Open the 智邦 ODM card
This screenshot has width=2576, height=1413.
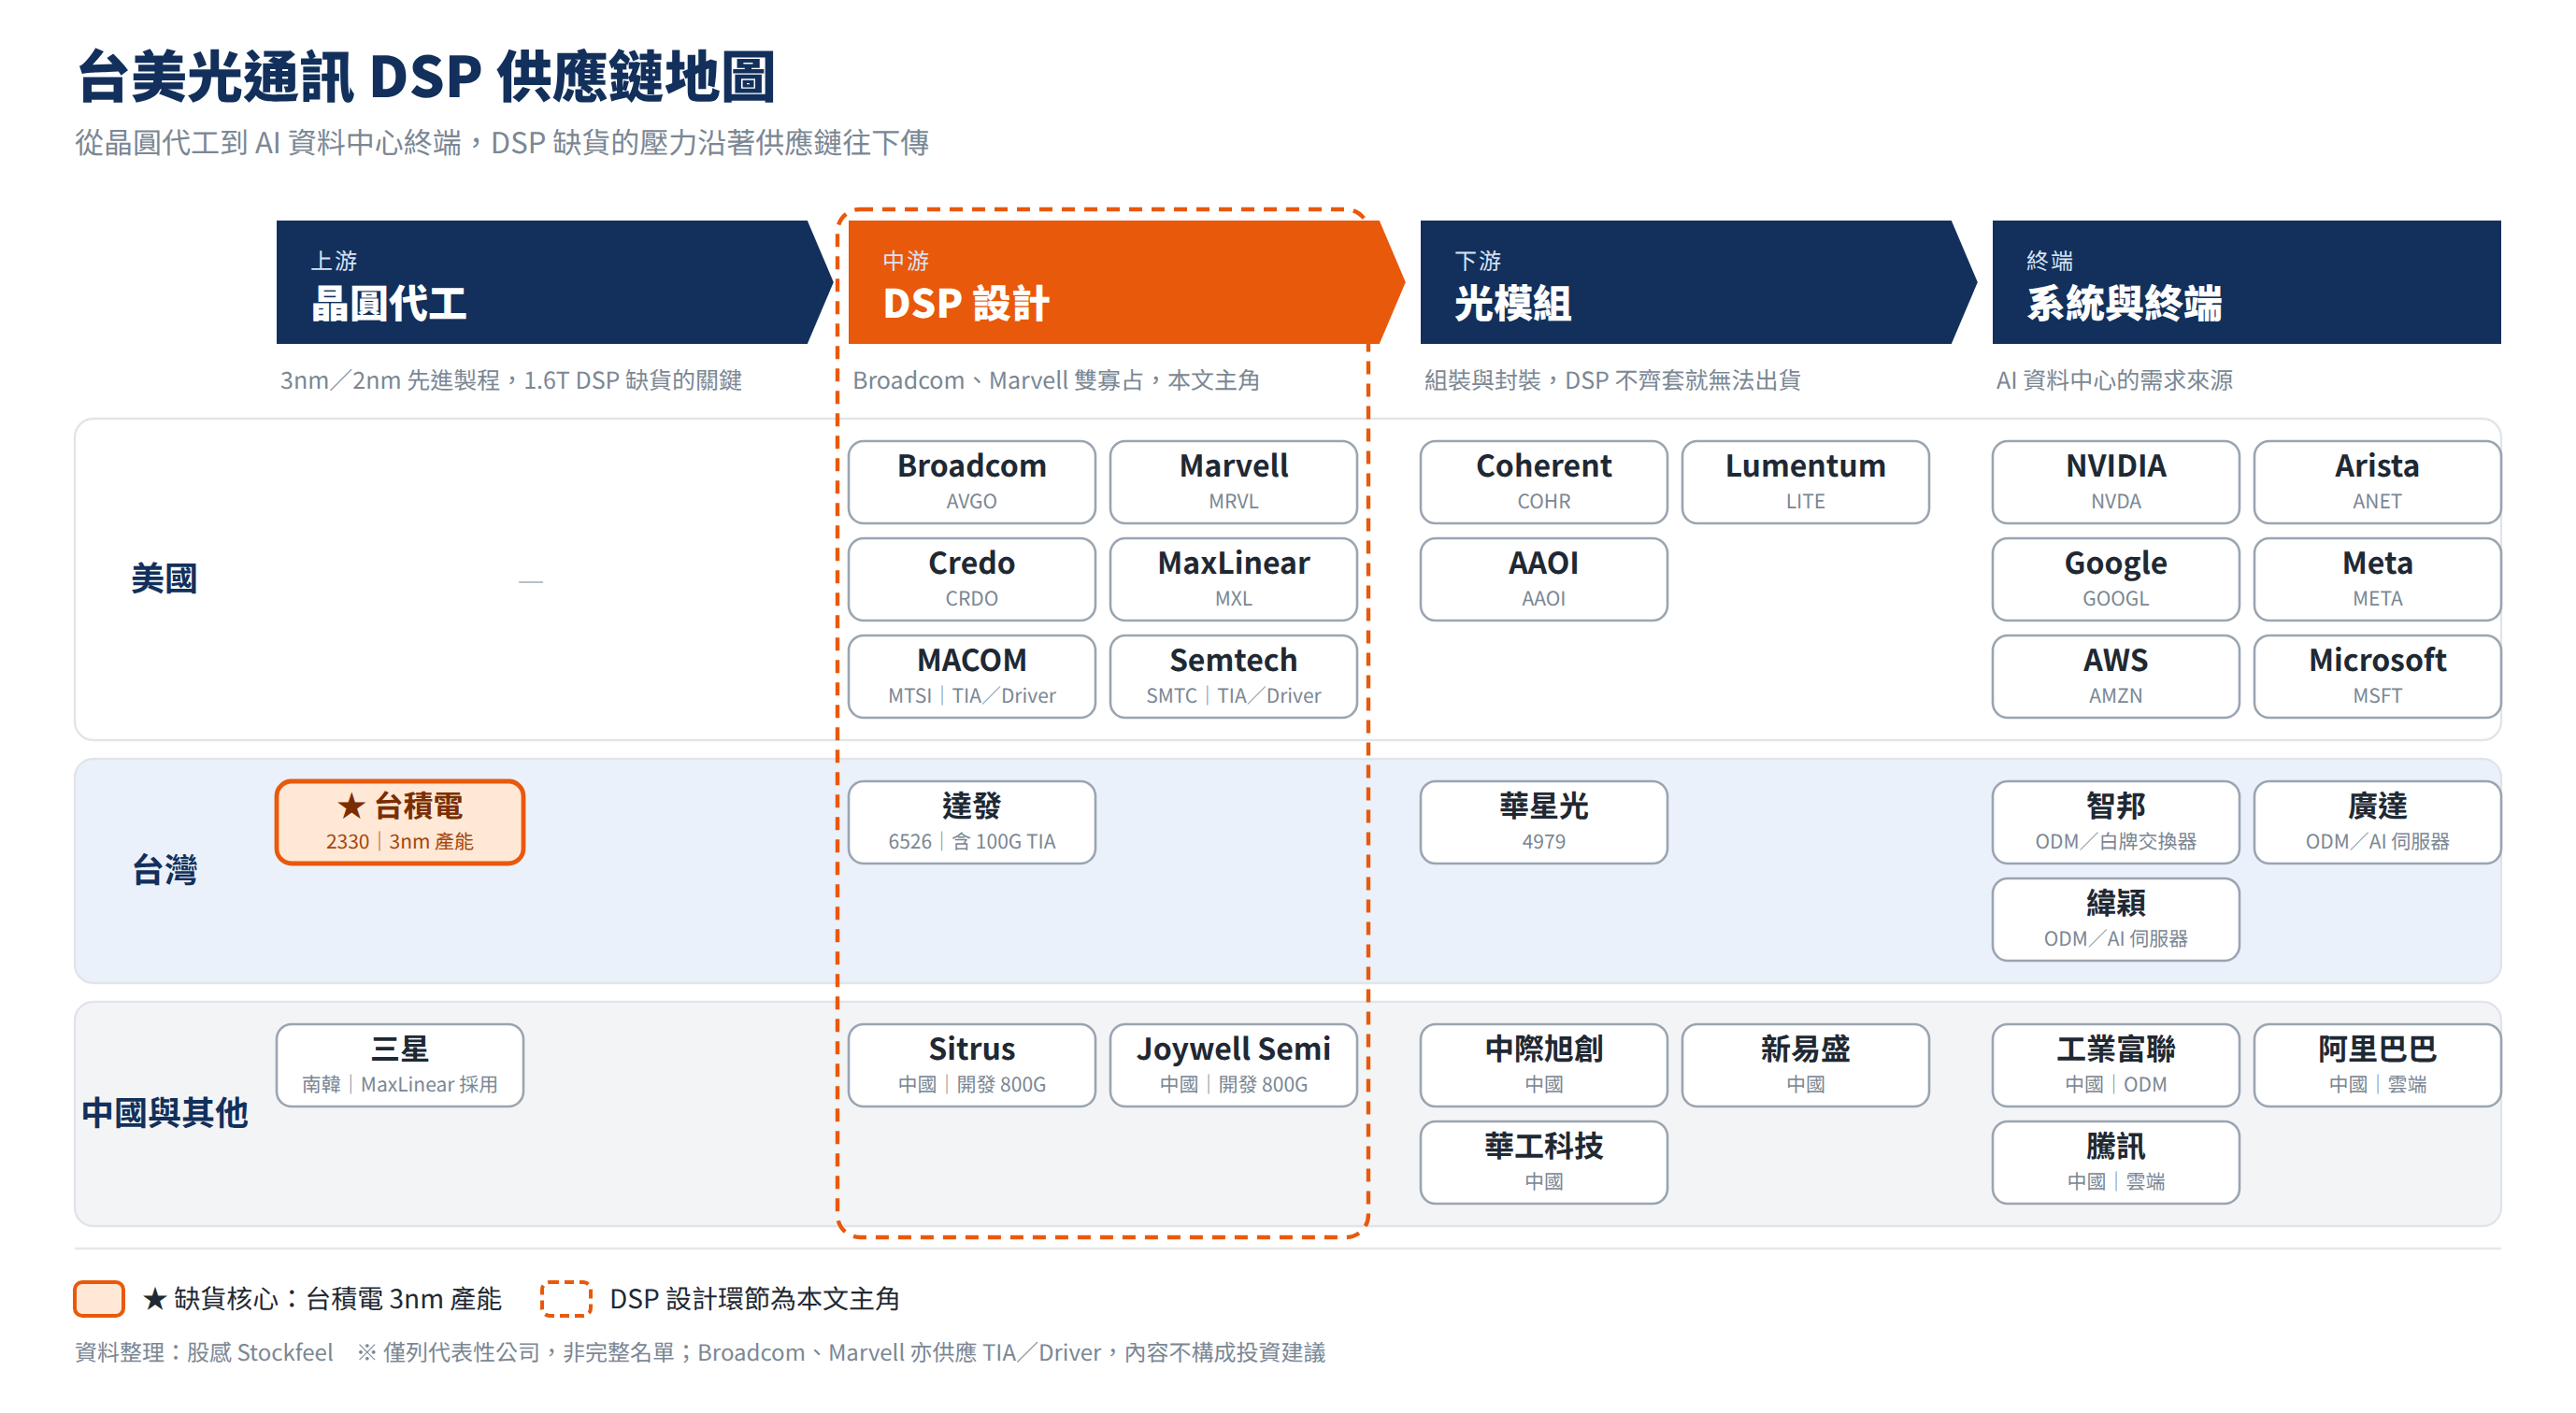coord(2116,822)
